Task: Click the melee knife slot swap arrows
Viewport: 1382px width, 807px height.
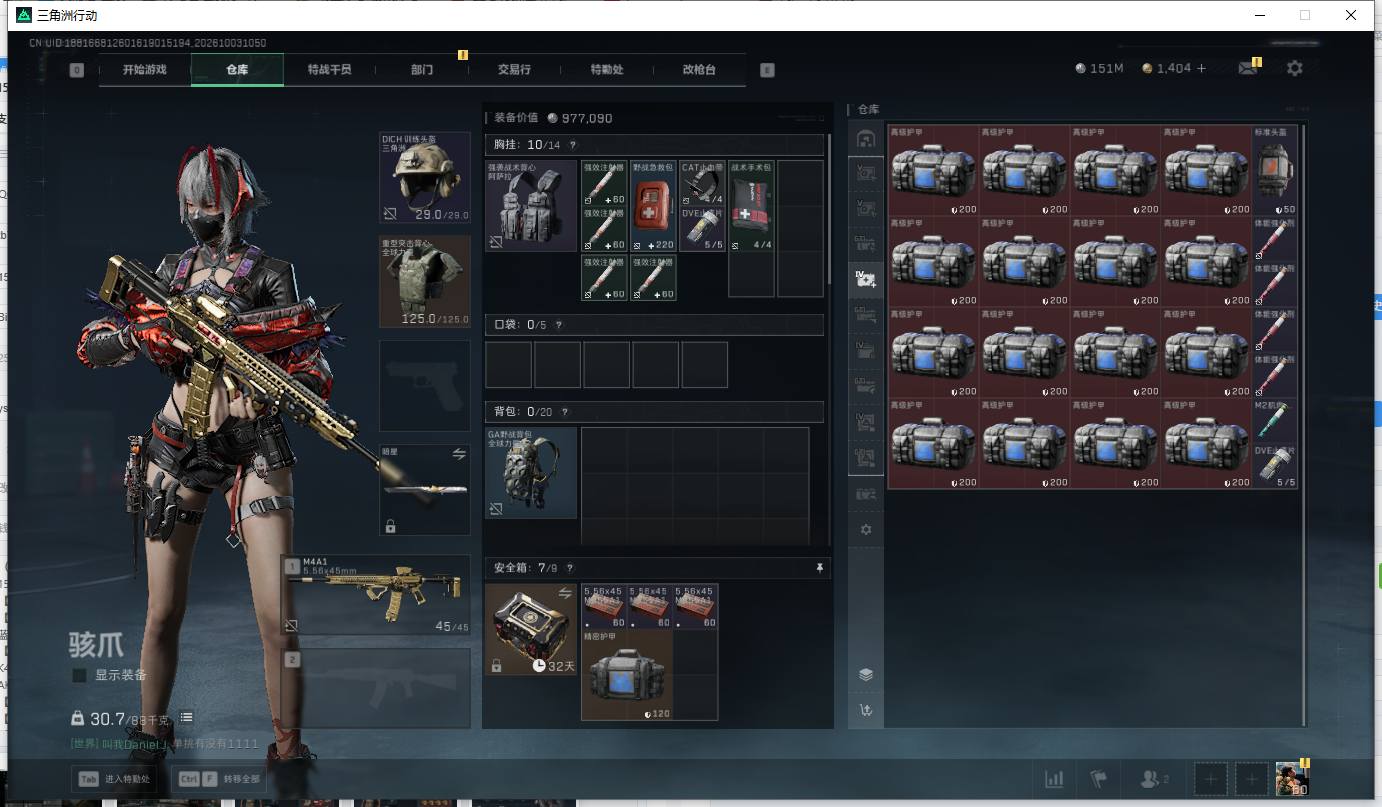Action: 459,454
